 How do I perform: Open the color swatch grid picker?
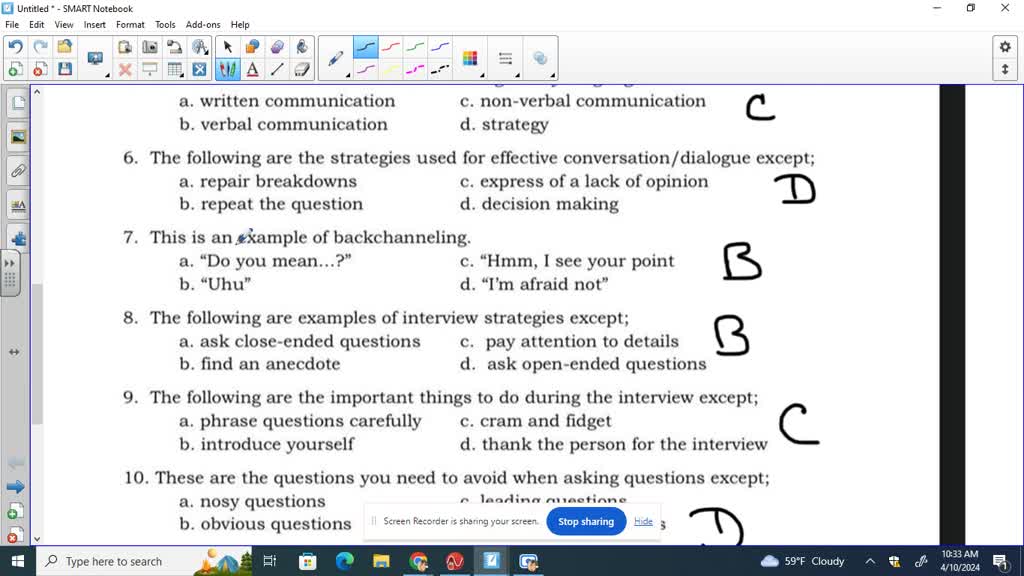click(471, 58)
